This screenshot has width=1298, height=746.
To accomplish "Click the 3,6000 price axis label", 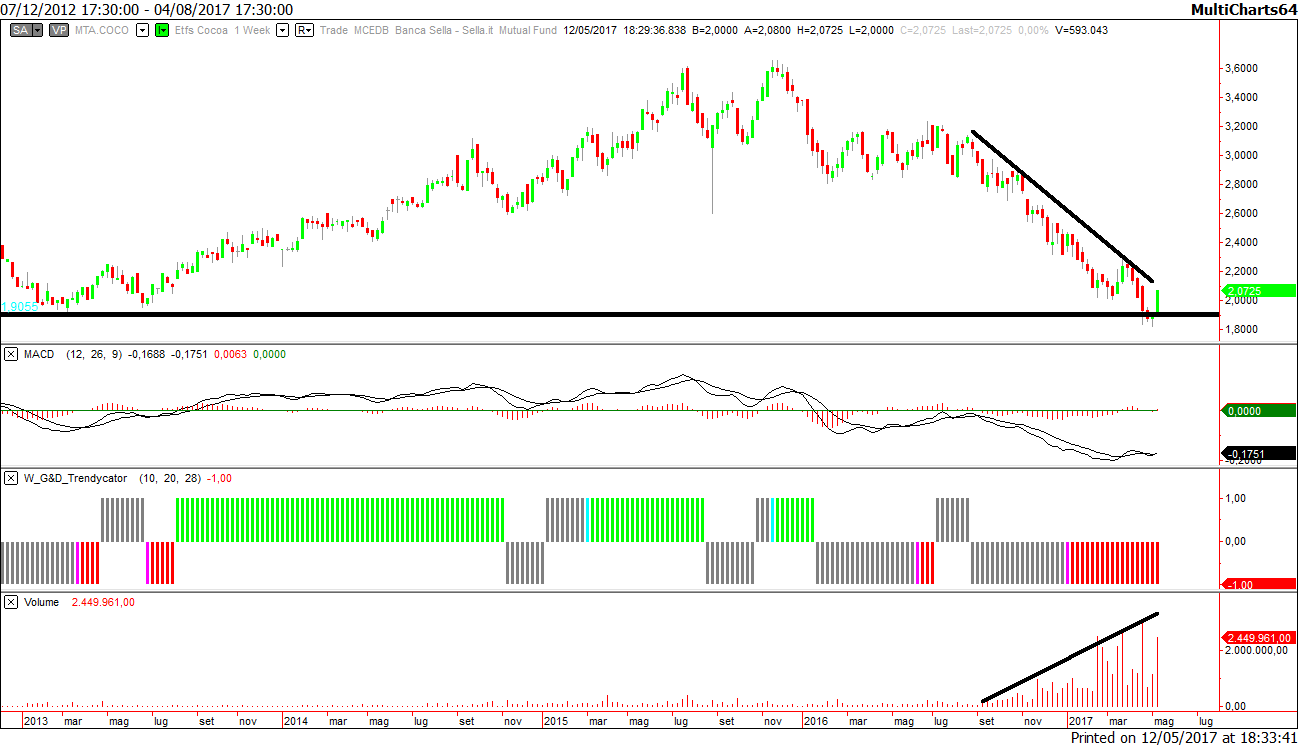I will point(1243,68).
